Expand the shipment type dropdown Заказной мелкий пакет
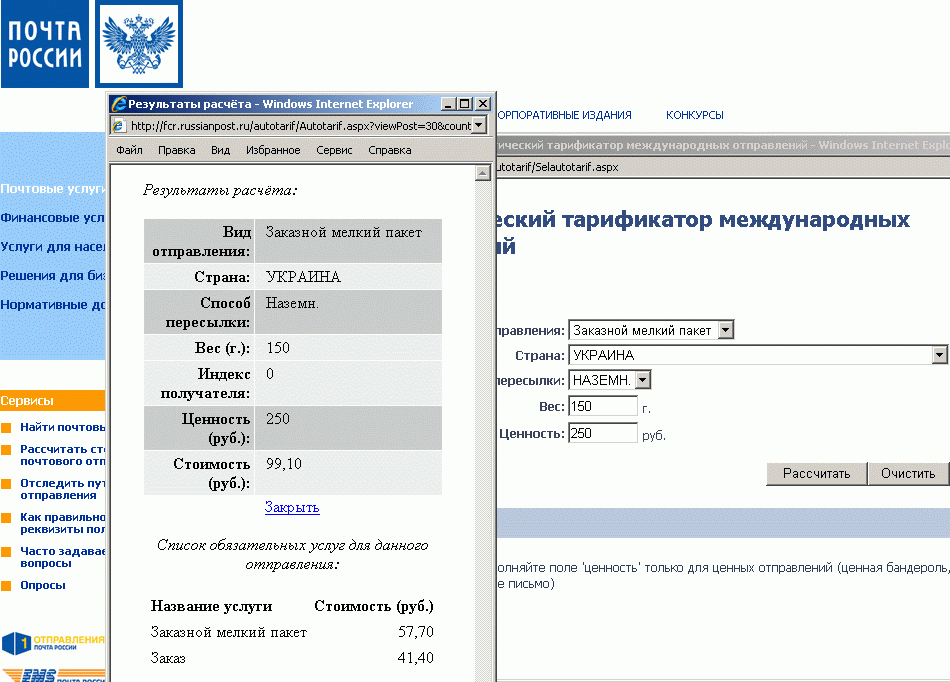 pos(726,330)
